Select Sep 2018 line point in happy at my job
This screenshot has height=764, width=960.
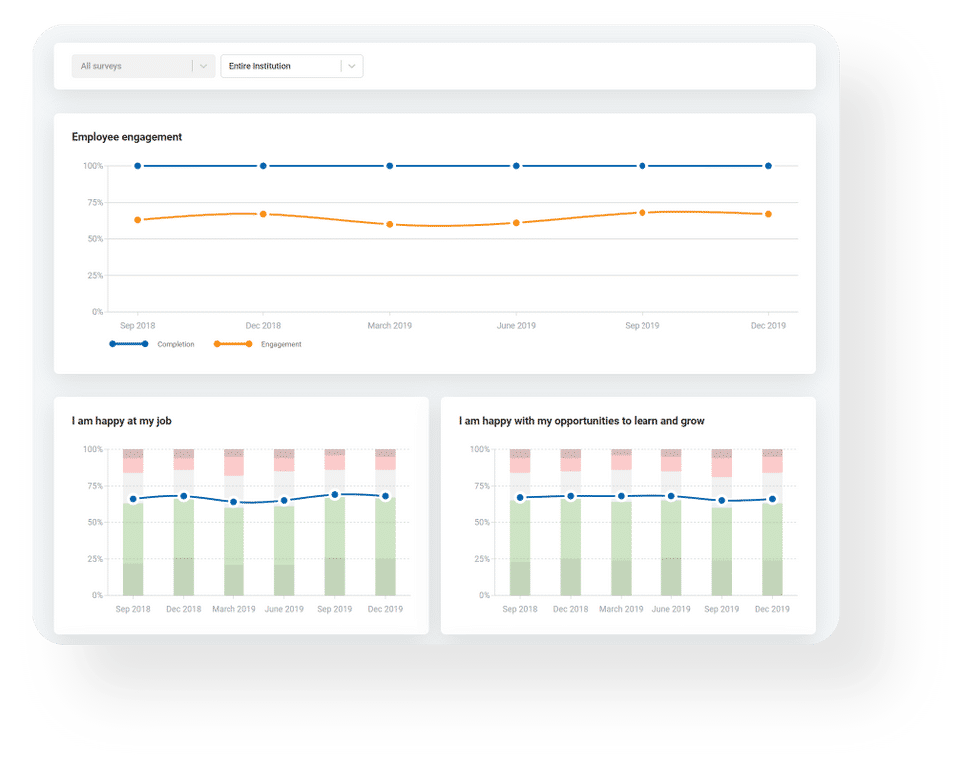pos(133,499)
